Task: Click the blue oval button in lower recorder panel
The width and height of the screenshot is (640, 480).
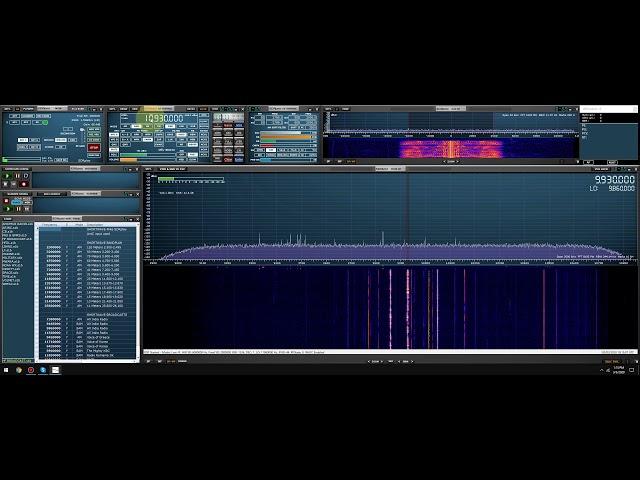Action: click(x=16, y=202)
